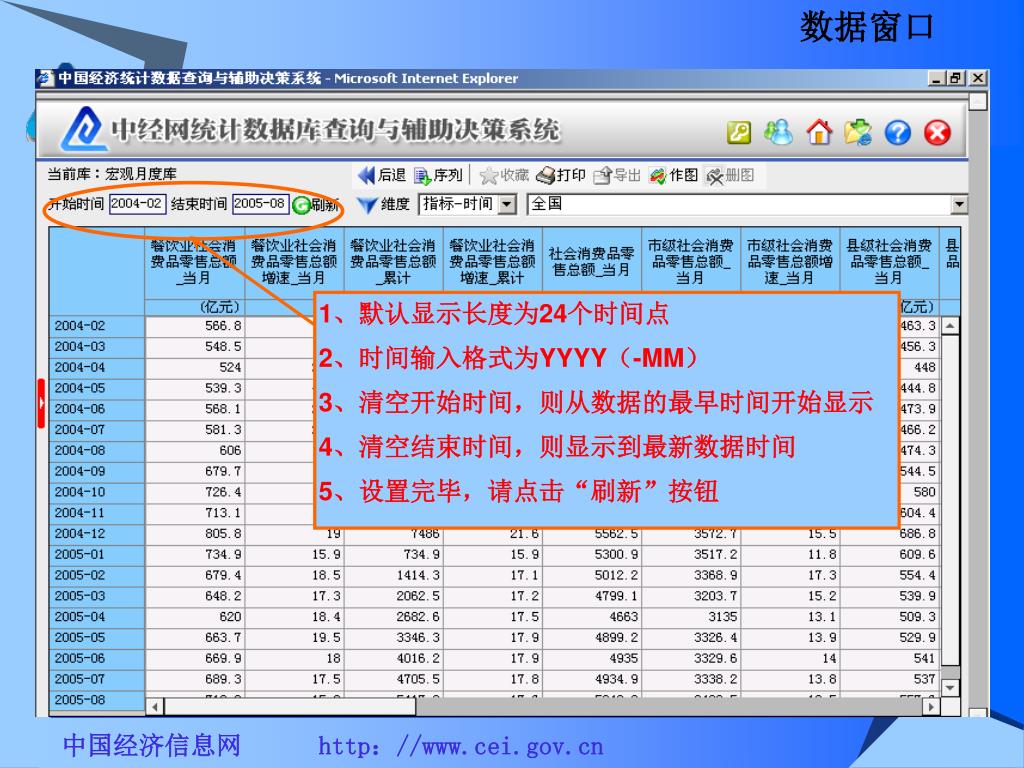Image resolution: width=1024 pixels, height=768 pixels.
Task: Click the end time field 2005-08
Action: (260, 204)
